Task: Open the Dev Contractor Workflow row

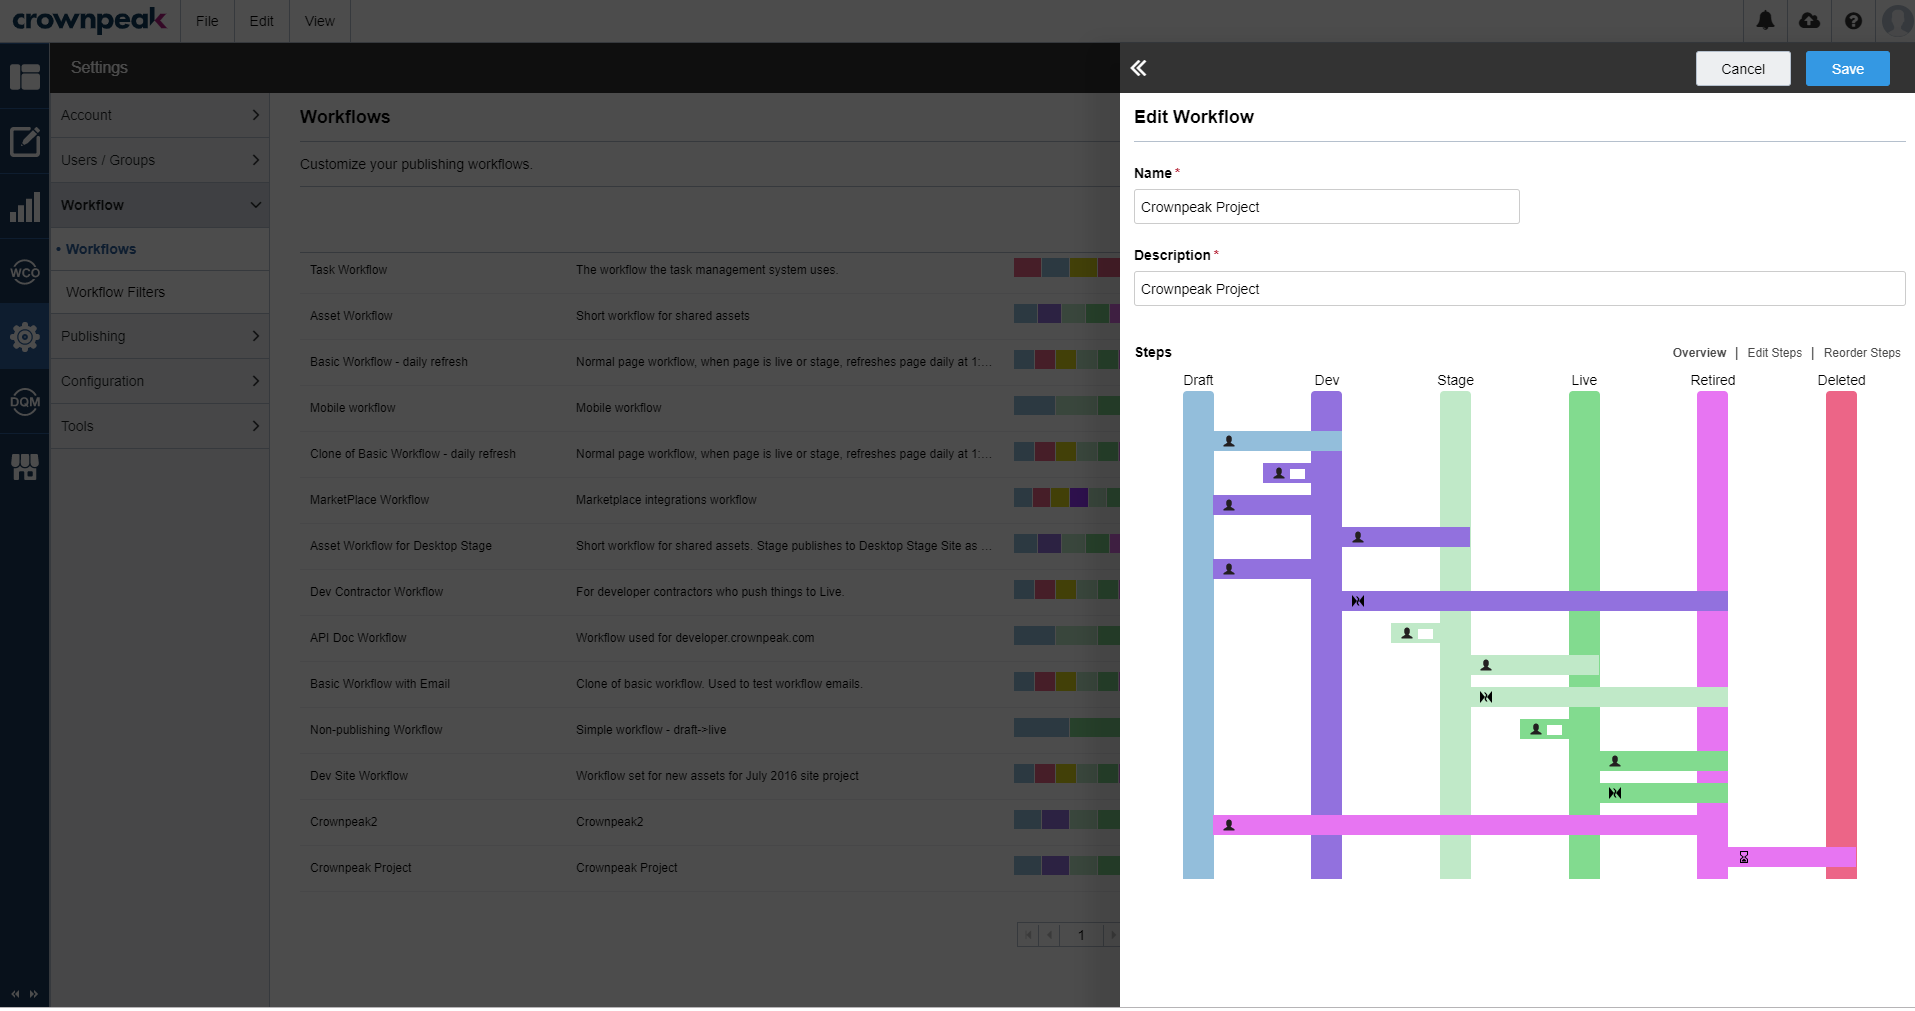Action: pyautogui.click(x=710, y=592)
